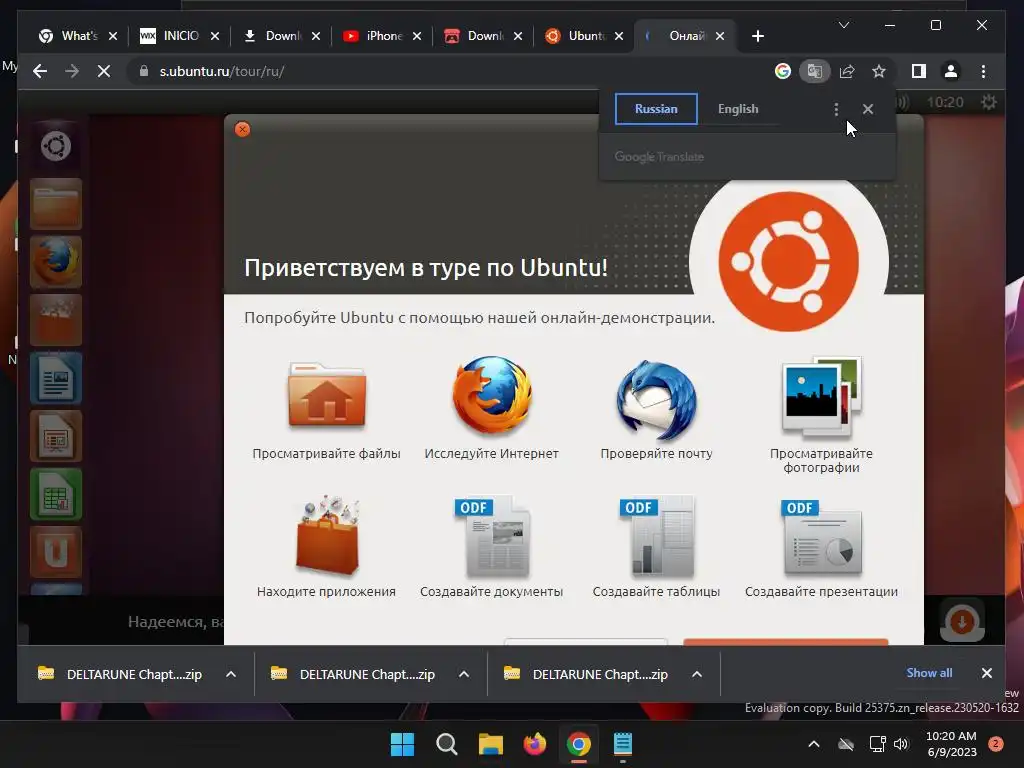
Task: Open Windows taskbar search
Action: (x=447, y=744)
